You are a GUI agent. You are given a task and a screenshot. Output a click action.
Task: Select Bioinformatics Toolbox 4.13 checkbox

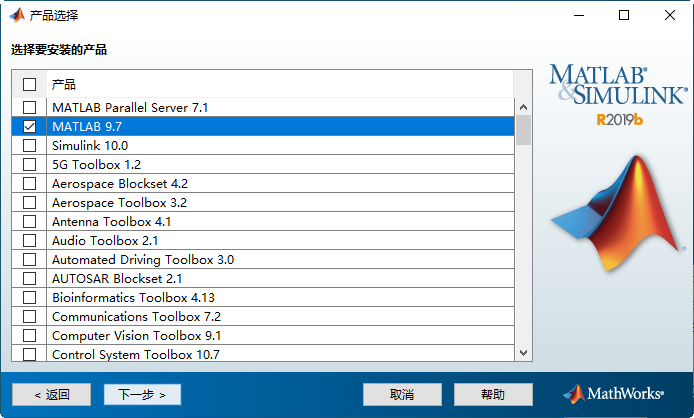click(x=29, y=298)
